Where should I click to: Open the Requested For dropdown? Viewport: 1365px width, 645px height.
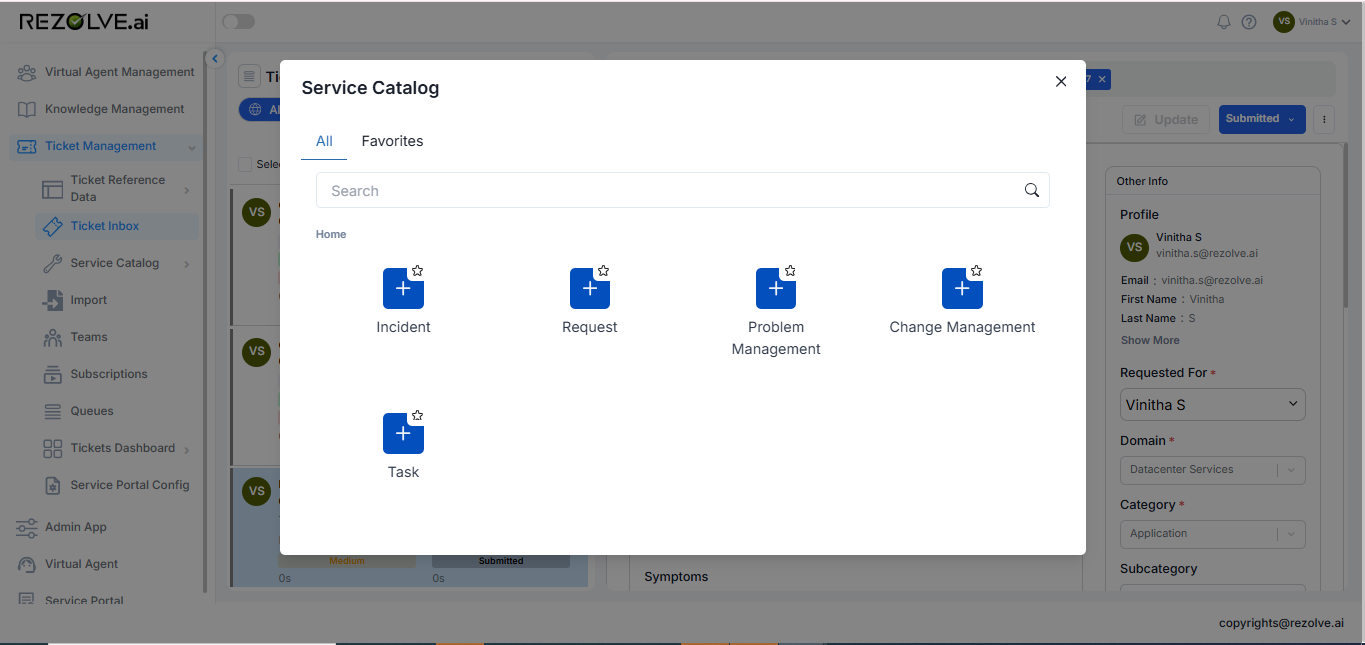(1213, 404)
